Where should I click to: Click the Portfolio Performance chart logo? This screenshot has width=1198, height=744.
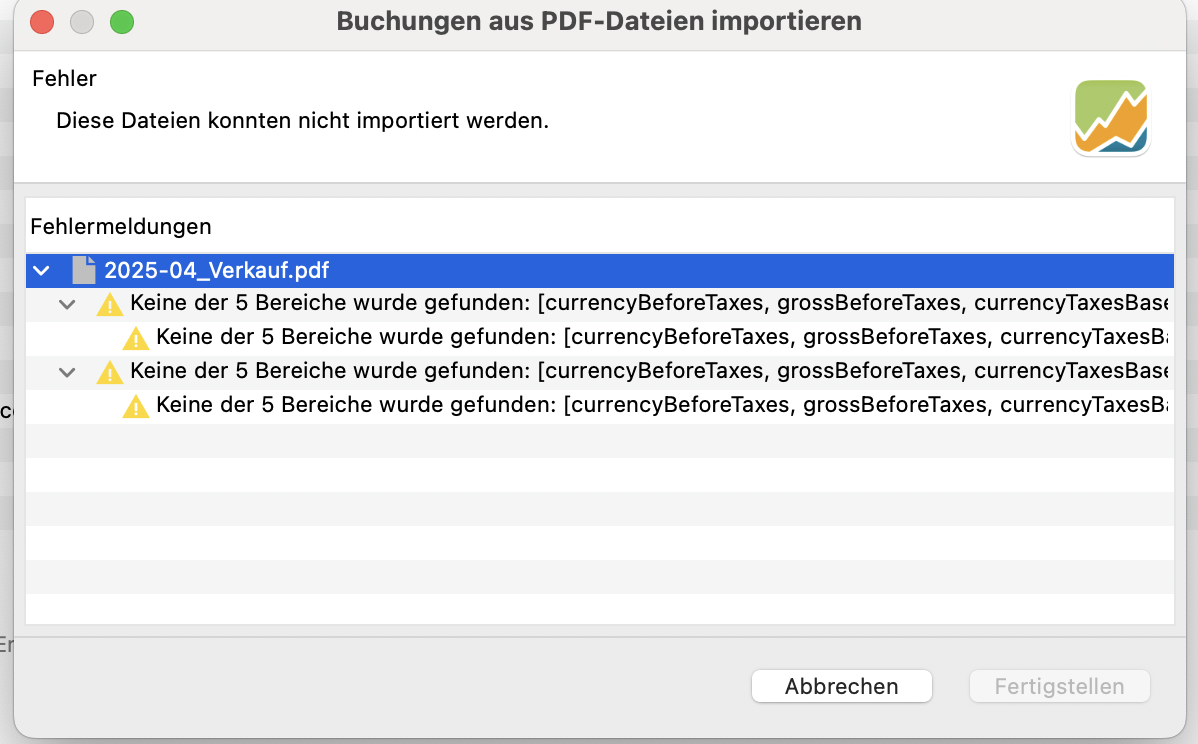click(1111, 118)
